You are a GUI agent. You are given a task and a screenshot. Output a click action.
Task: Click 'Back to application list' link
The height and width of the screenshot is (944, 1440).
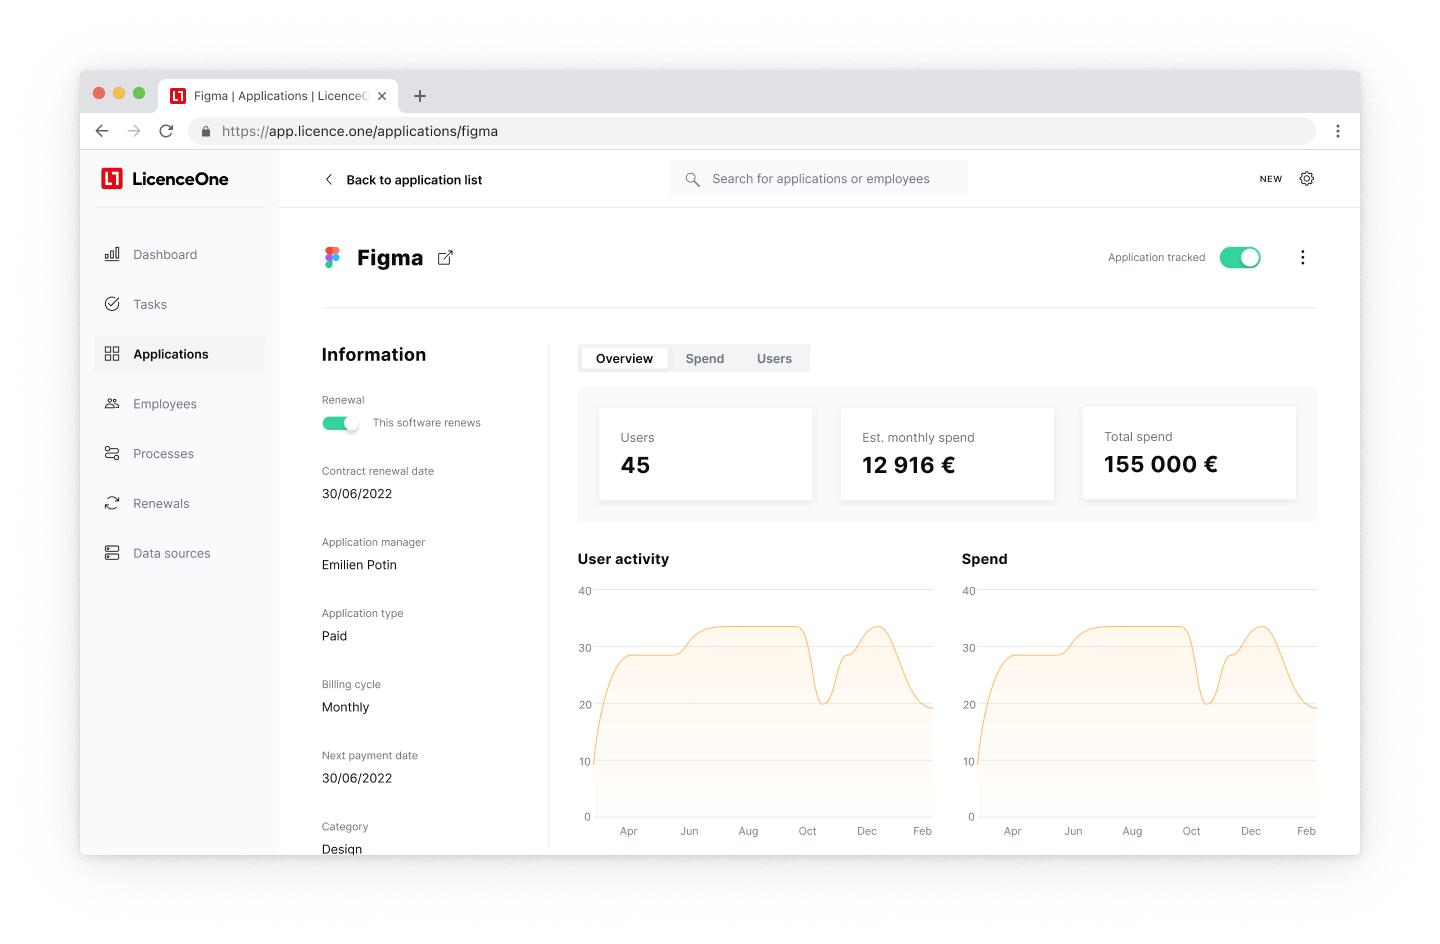pos(414,180)
